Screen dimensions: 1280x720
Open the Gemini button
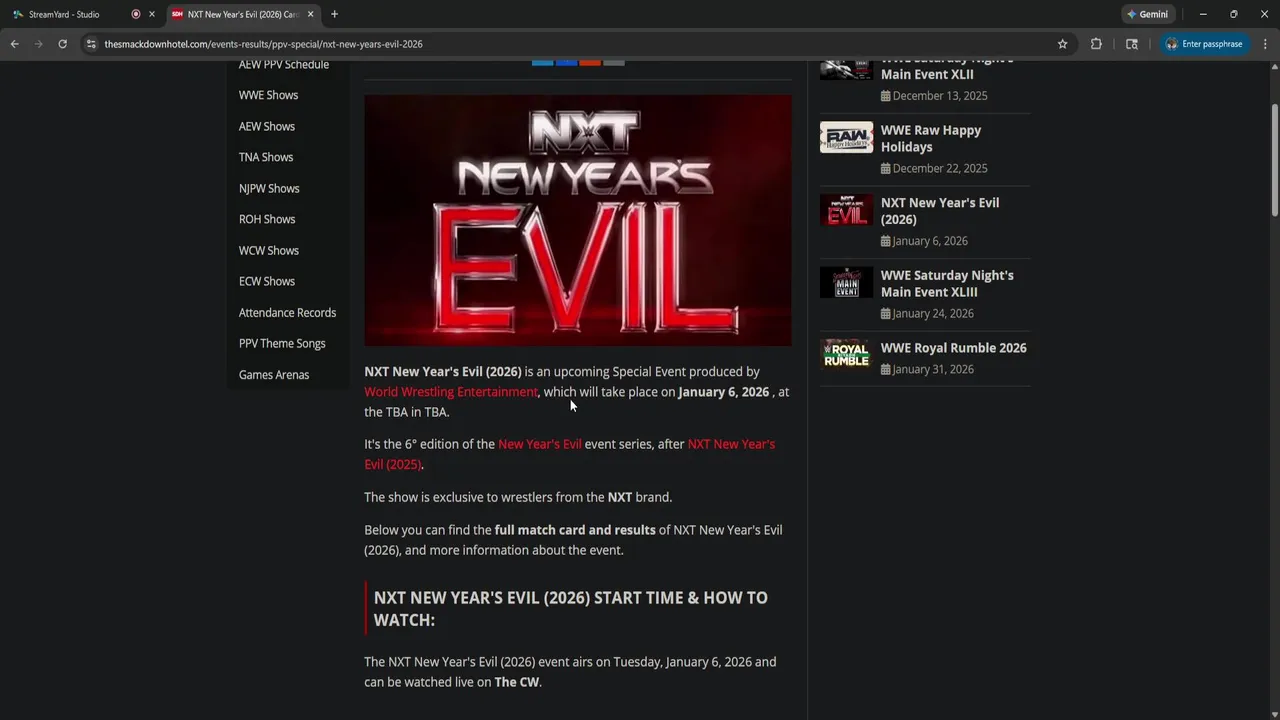click(x=1148, y=14)
